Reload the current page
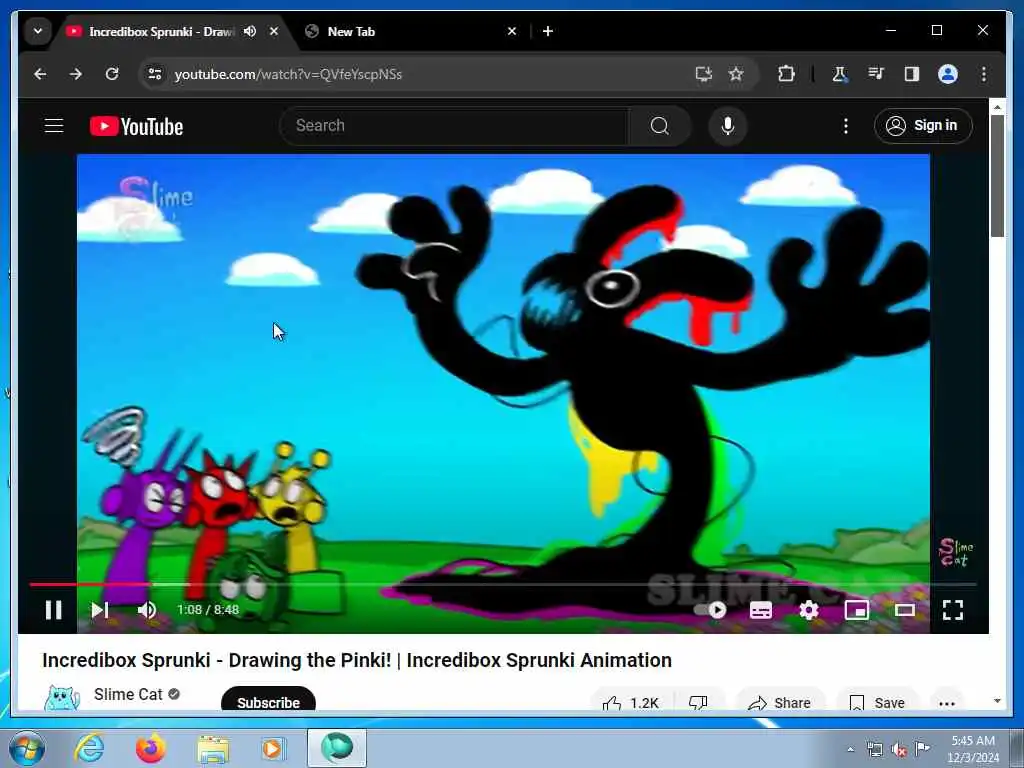The height and width of the screenshot is (768, 1024). 112,74
